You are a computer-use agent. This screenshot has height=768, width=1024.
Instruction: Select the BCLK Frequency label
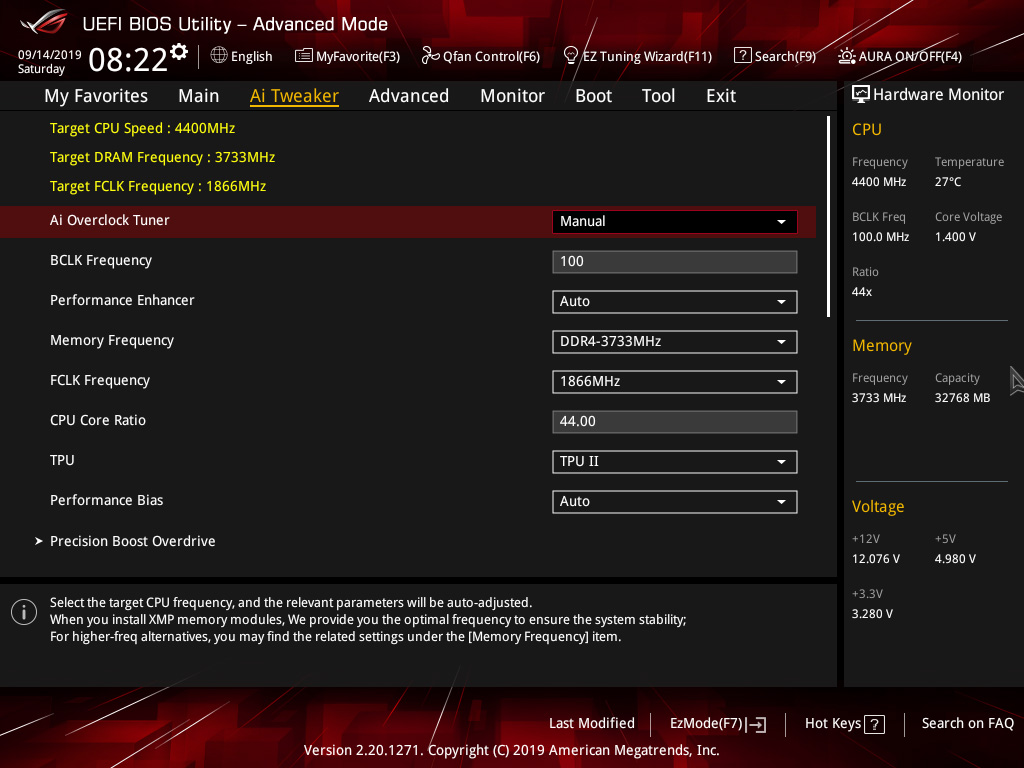[x=101, y=261]
